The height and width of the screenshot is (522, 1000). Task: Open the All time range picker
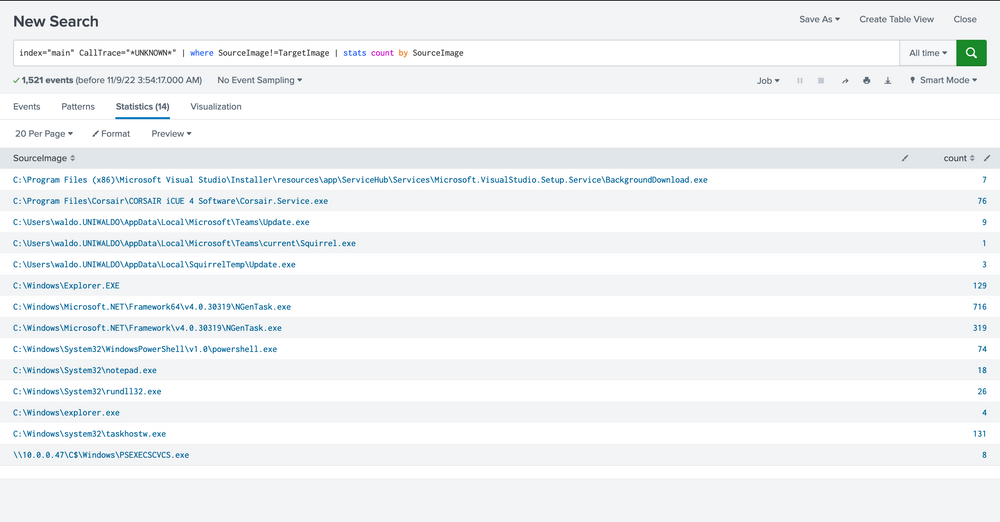pos(927,53)
